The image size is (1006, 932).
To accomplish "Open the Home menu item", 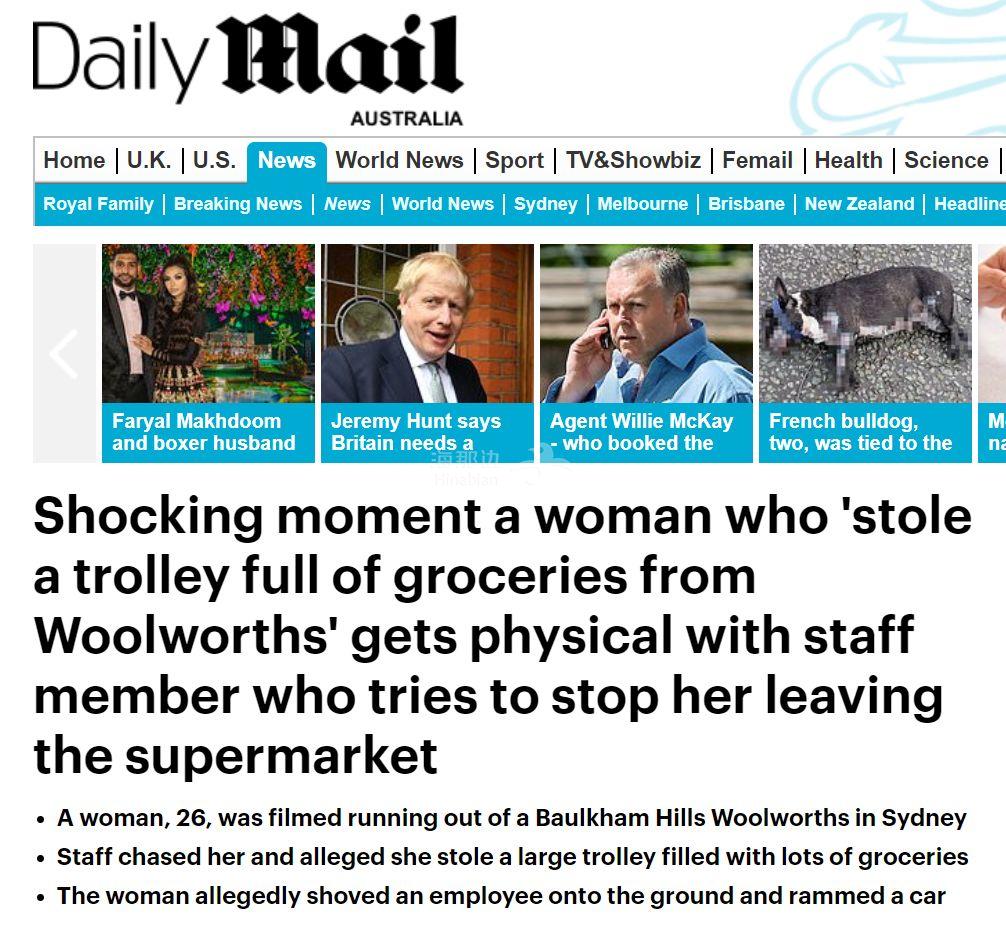I will tap(74, 160).
